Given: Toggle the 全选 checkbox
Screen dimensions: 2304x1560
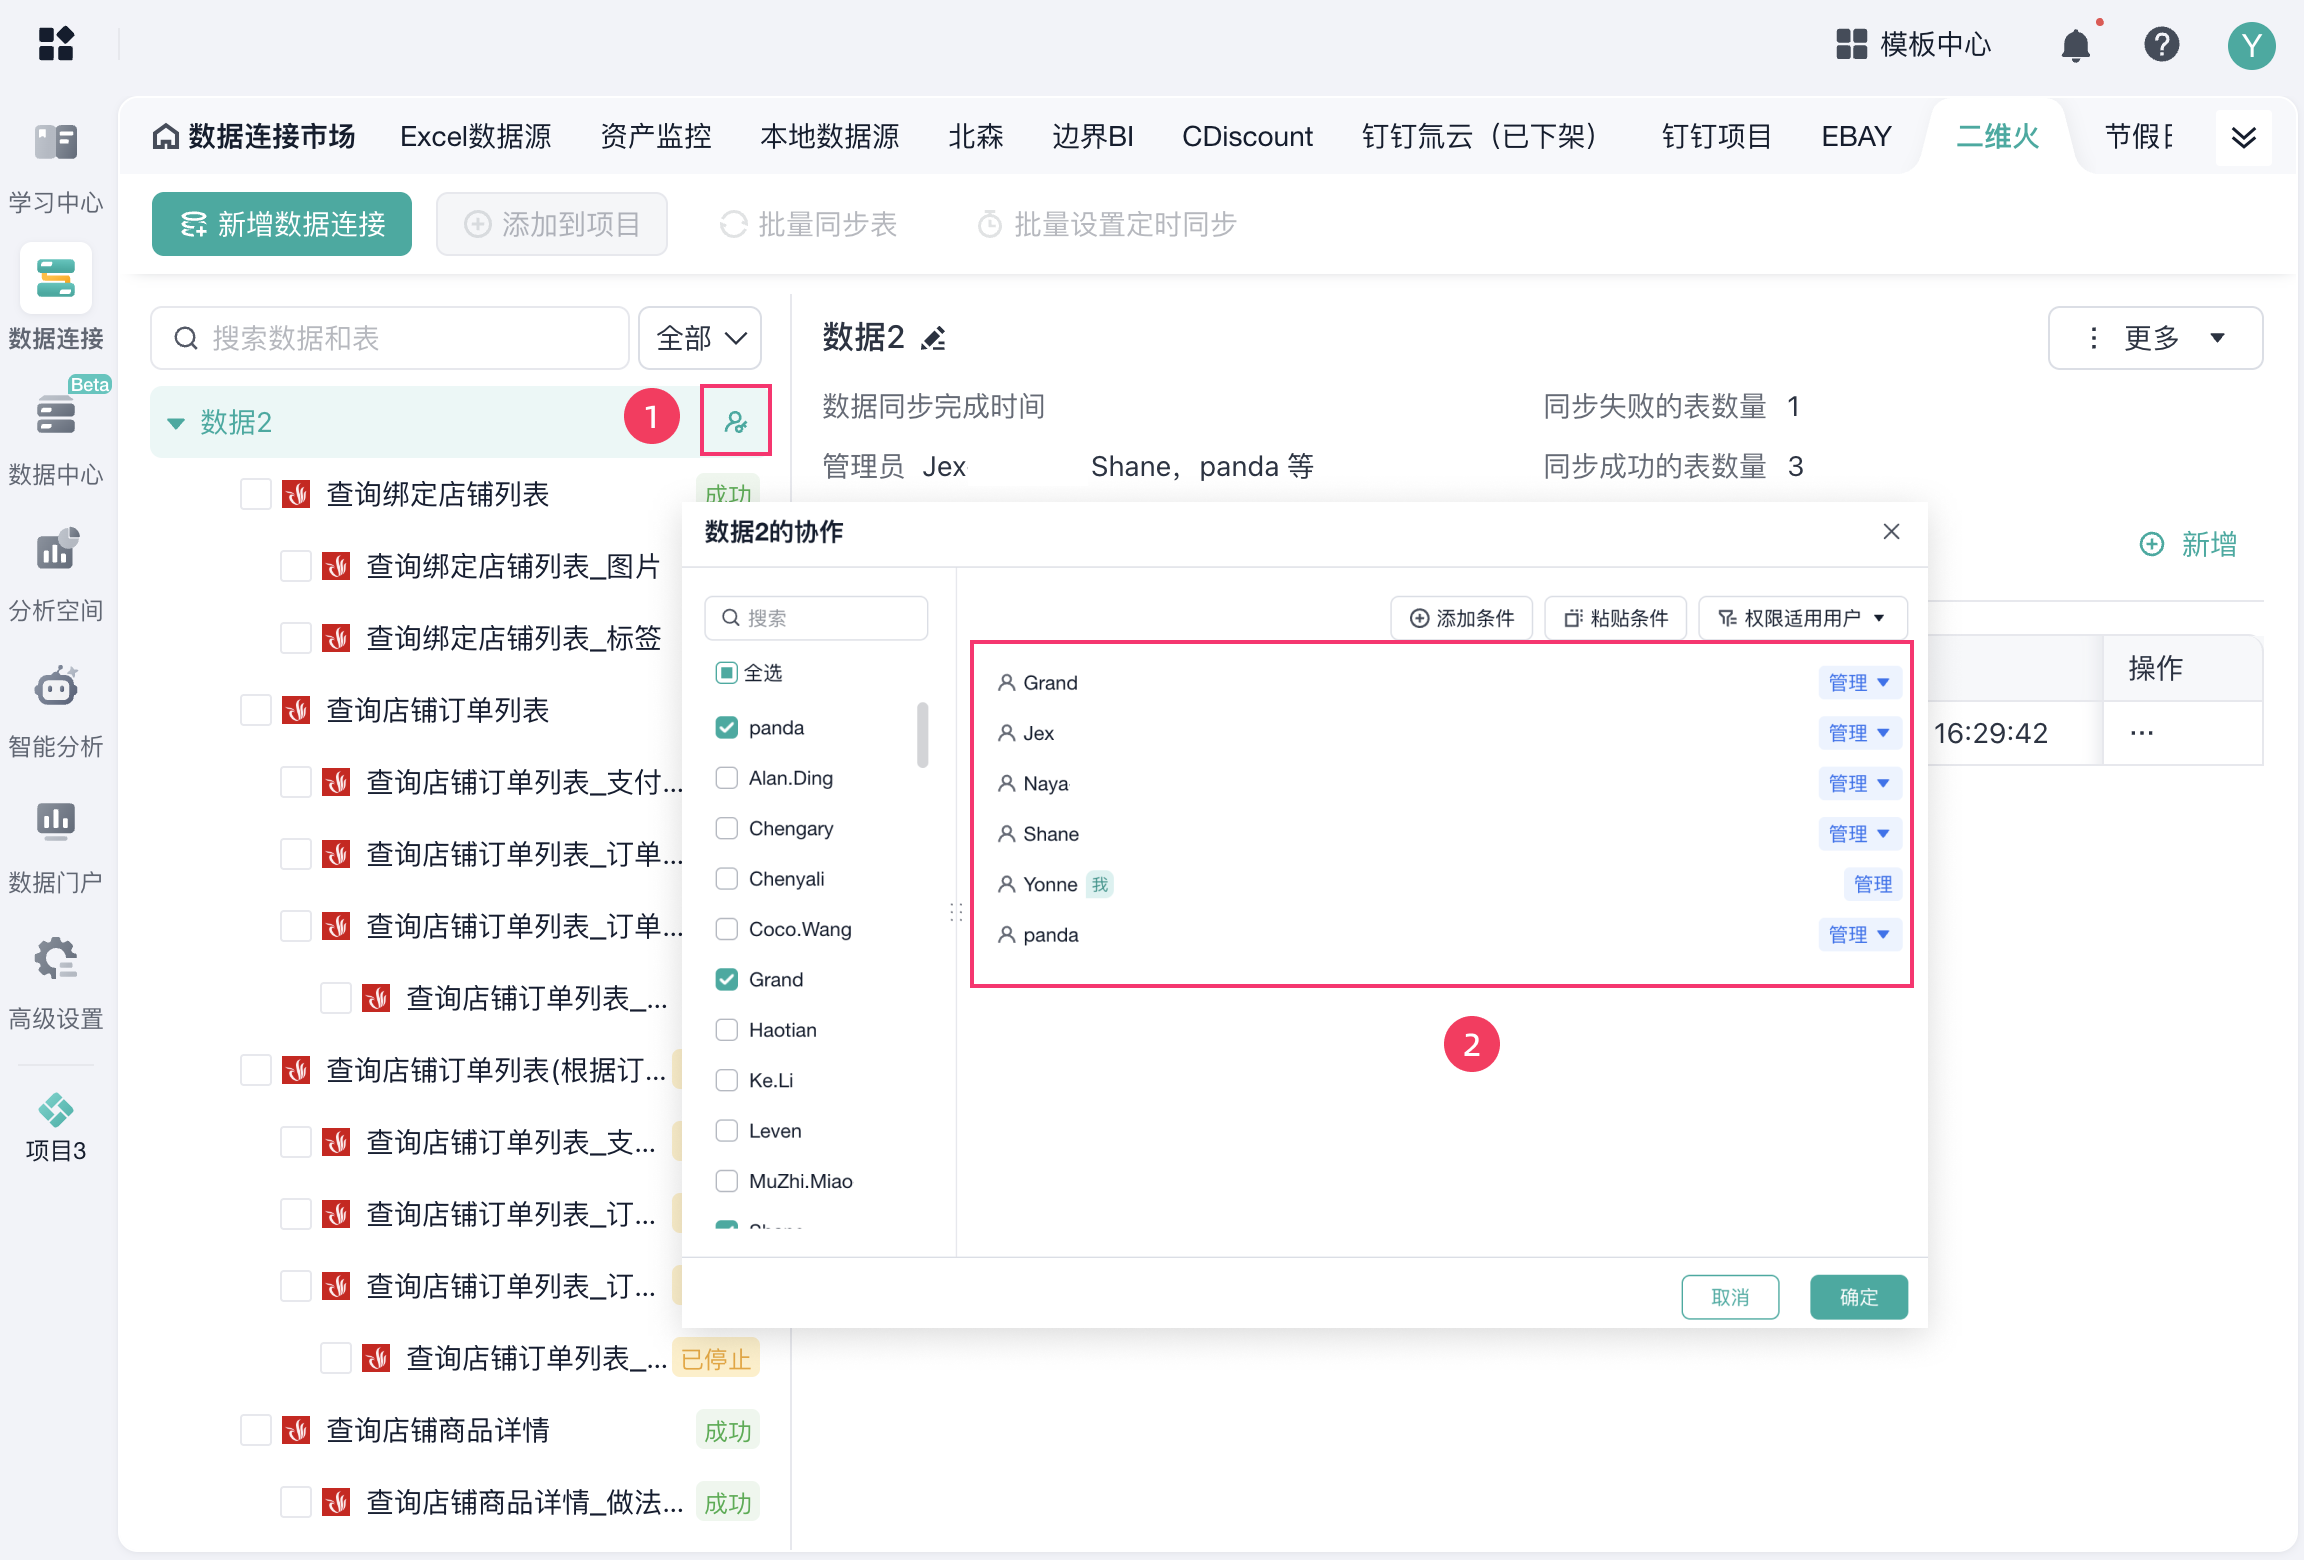Looking at the screenshot, I should pos(727,672).
